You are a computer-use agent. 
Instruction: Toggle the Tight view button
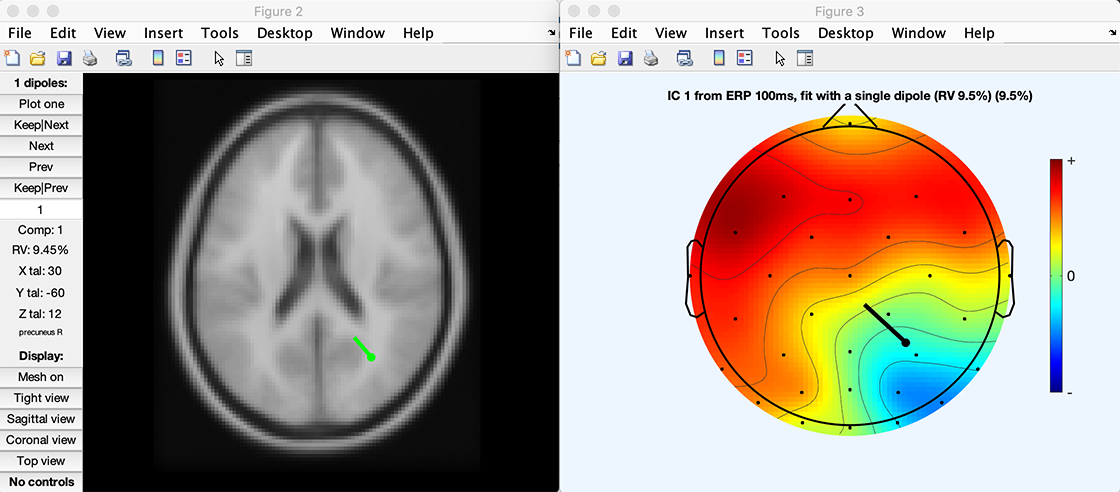tap(41, 398)
